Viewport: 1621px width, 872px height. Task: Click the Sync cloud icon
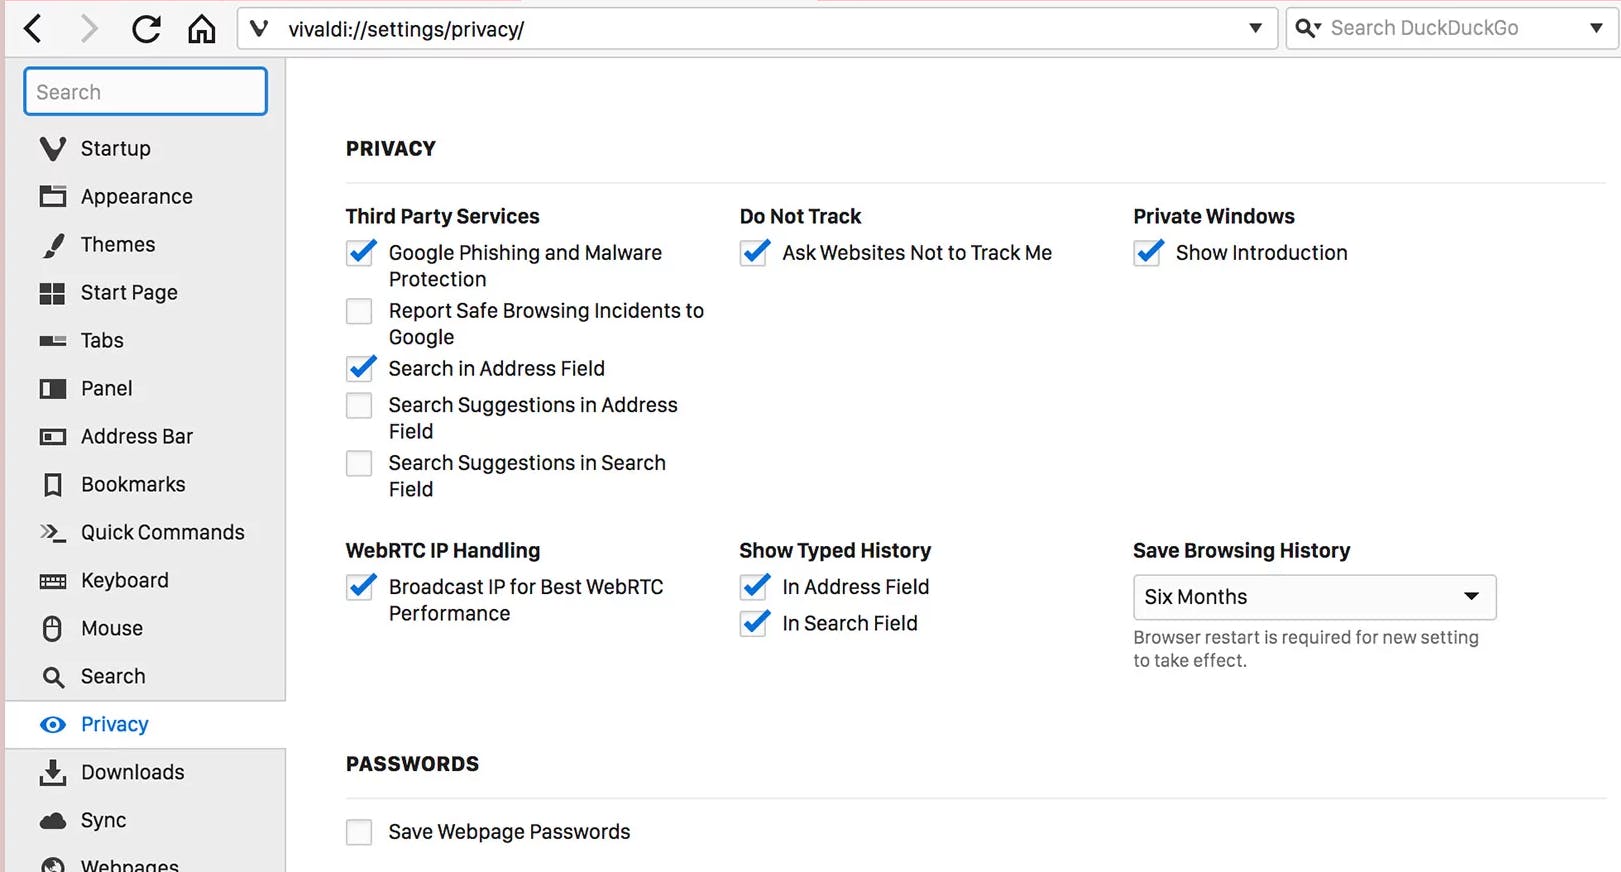(53, 821)
